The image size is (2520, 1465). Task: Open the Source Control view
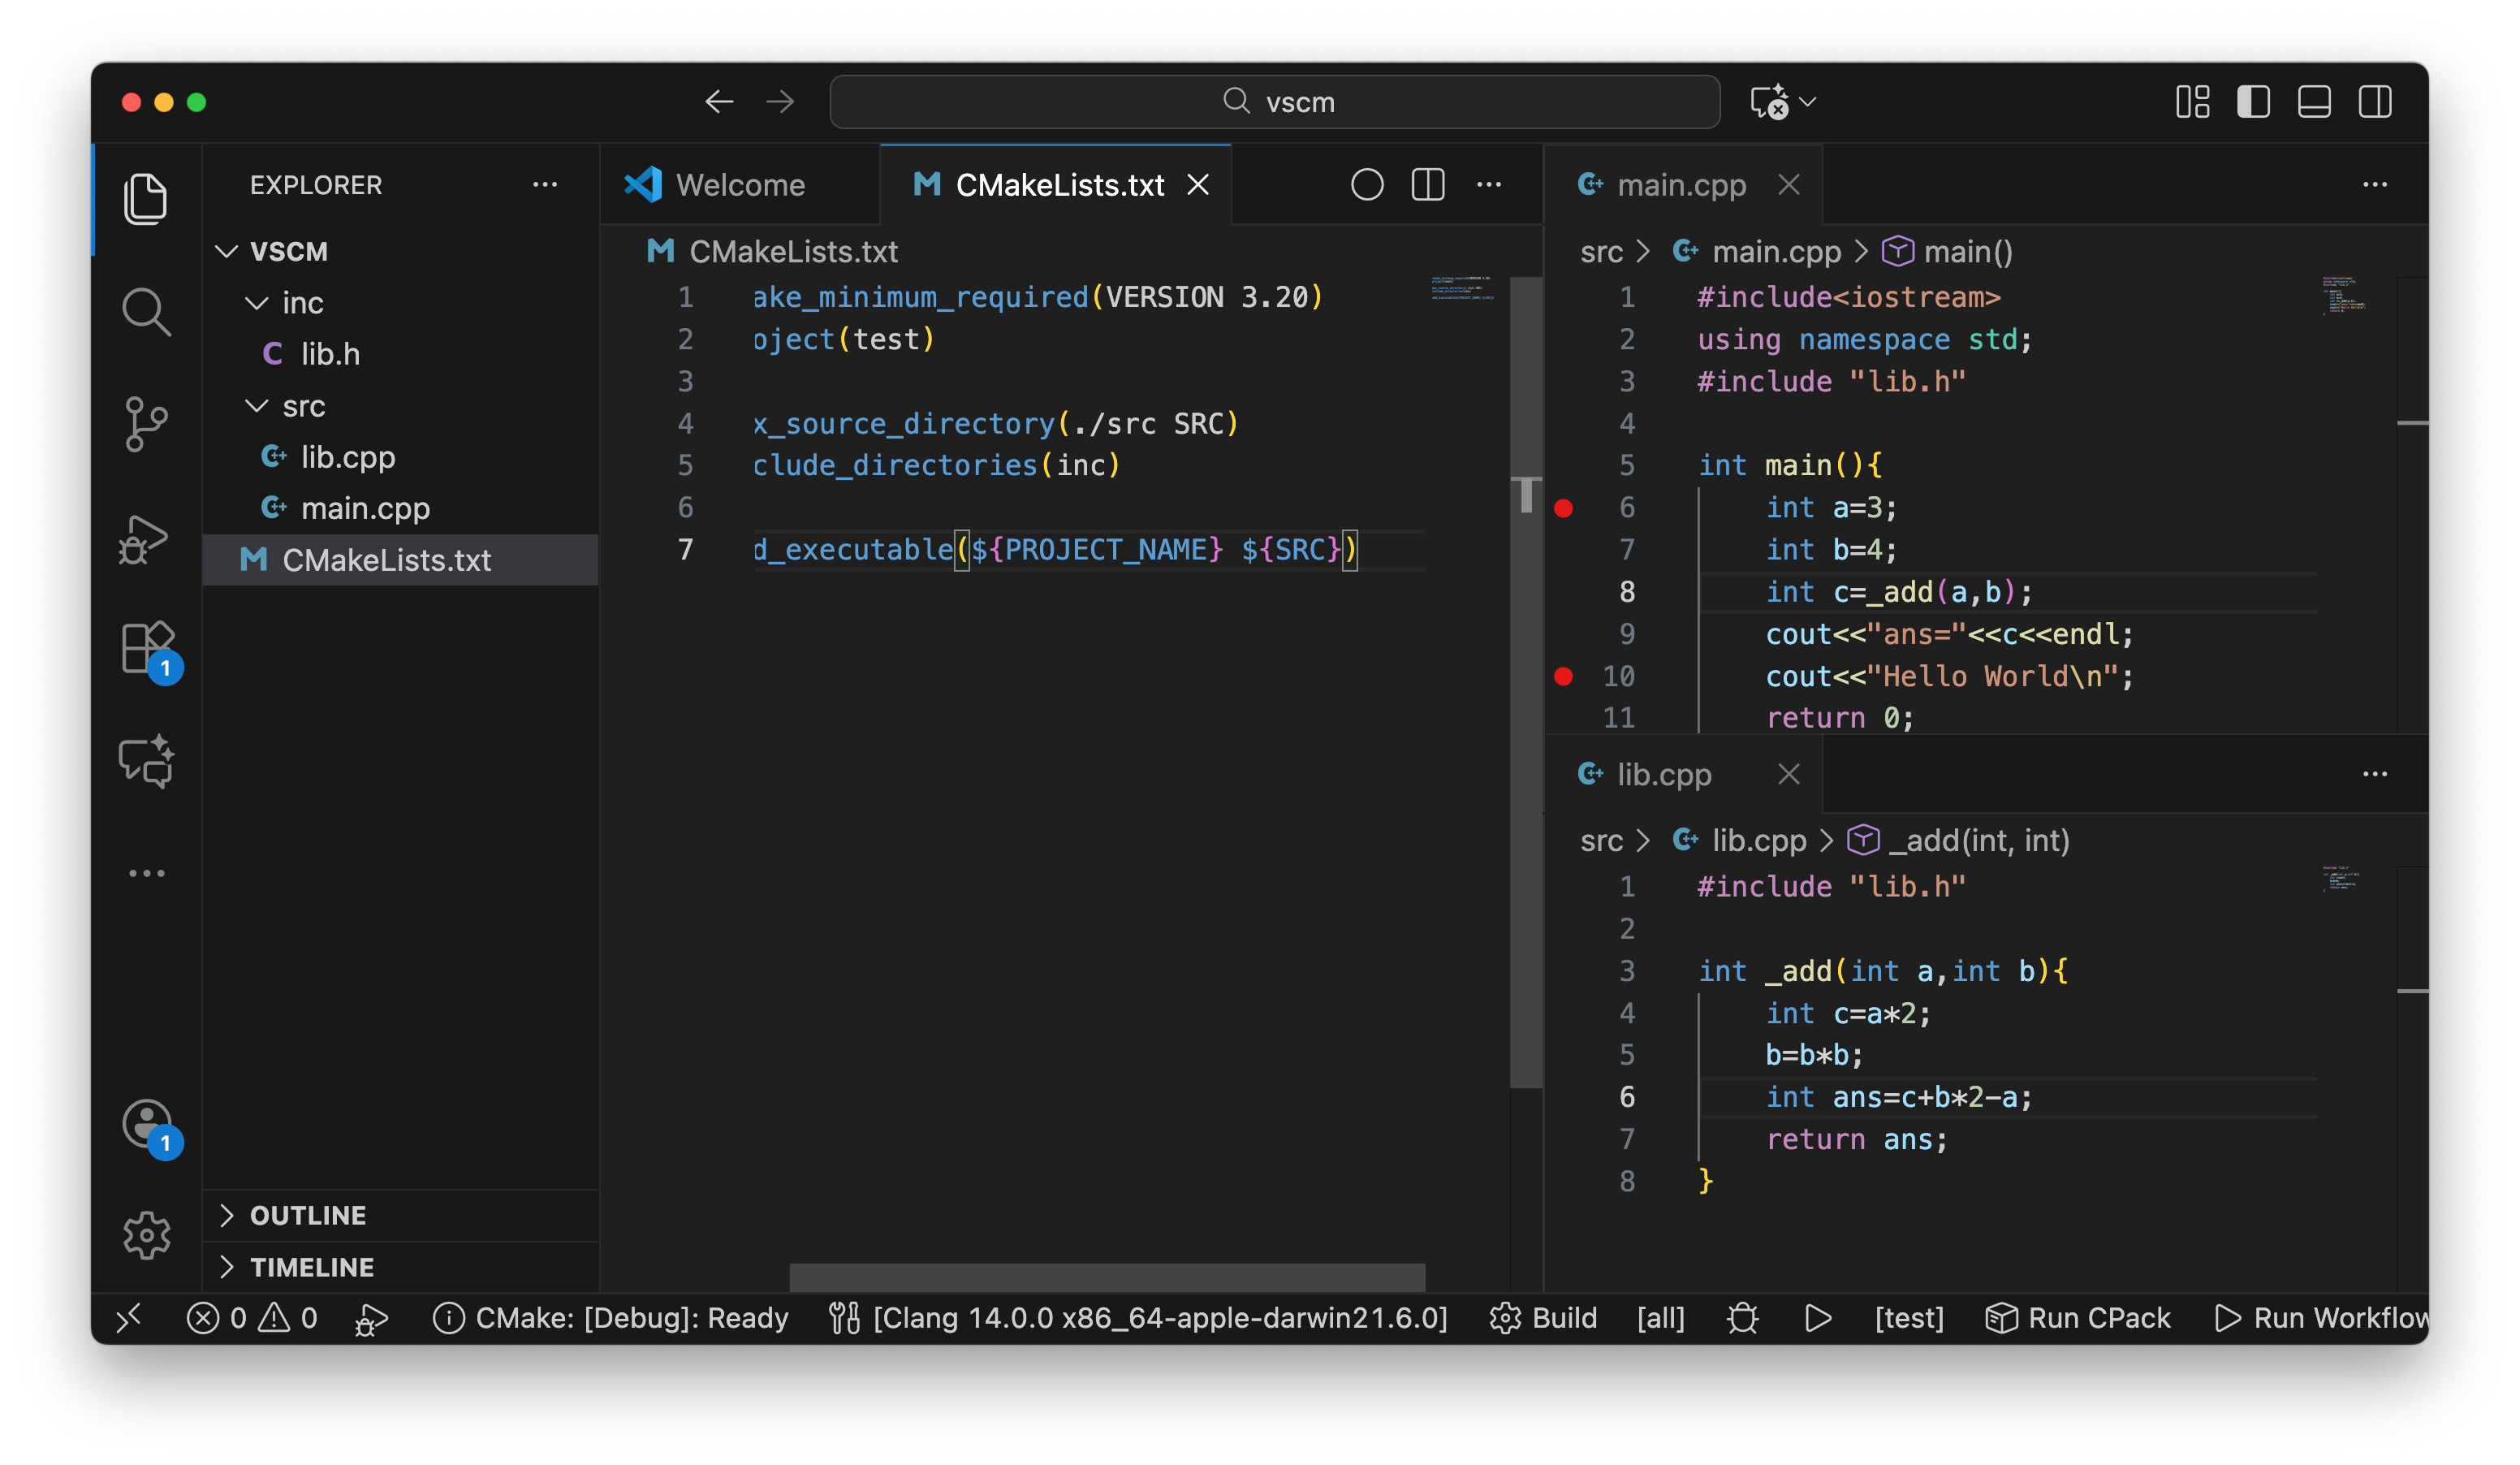[x=146, y=424]
